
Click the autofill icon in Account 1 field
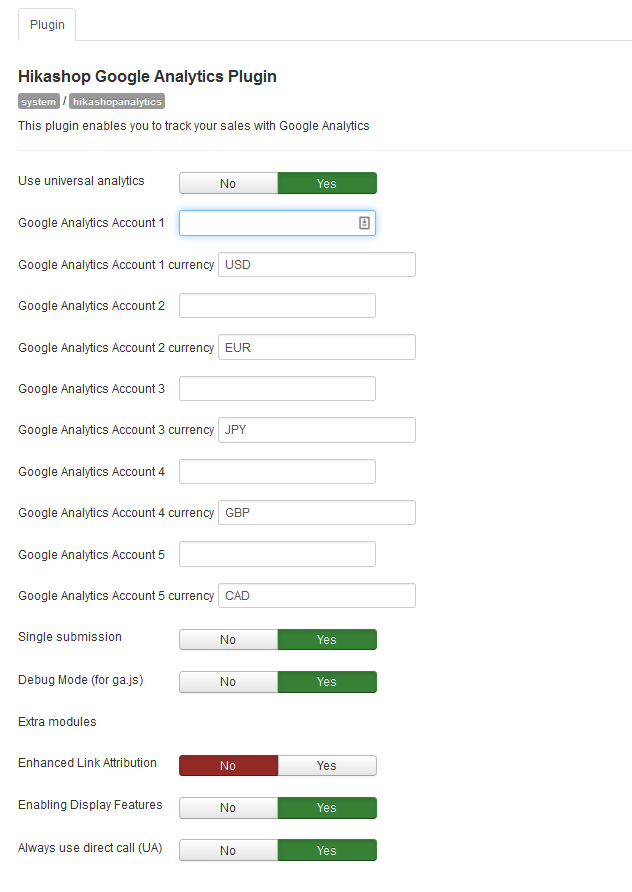[x=364, y=223]
